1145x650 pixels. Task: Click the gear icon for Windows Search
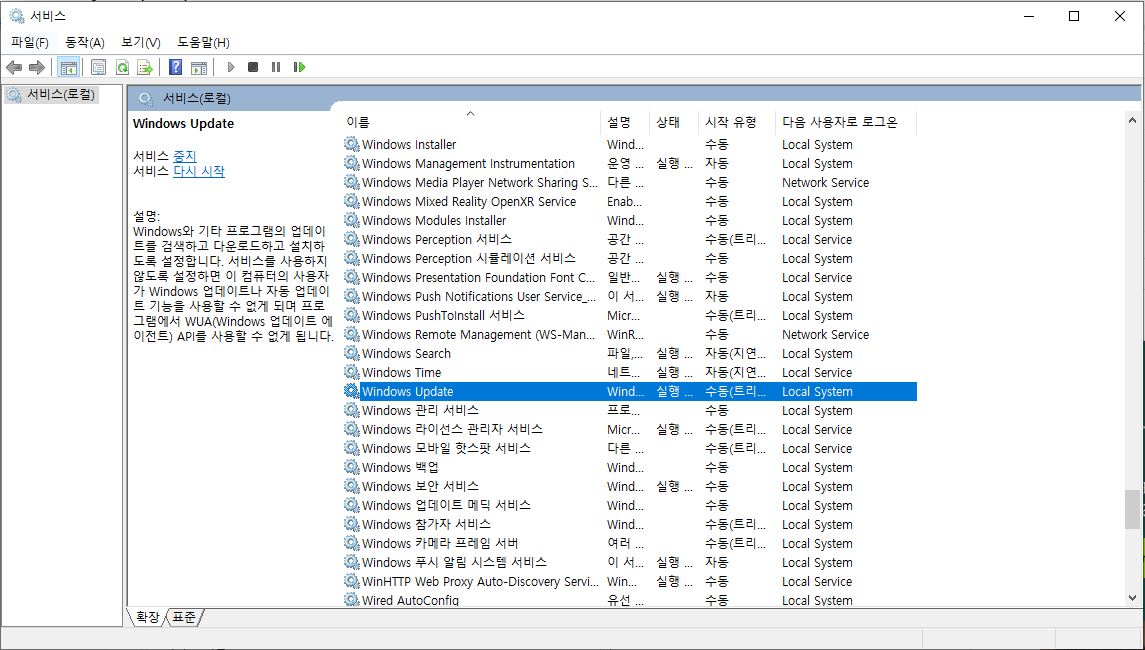[x=352, y=353]
